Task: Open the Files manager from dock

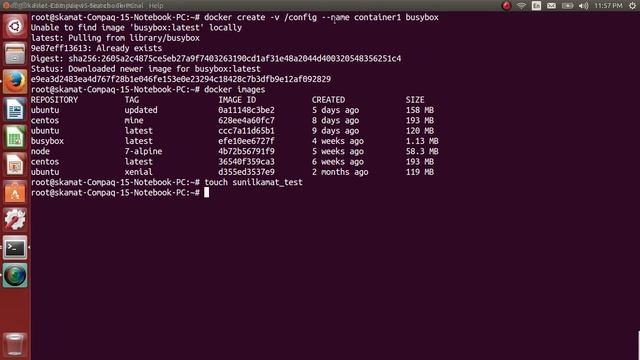Action: point(15,54)
